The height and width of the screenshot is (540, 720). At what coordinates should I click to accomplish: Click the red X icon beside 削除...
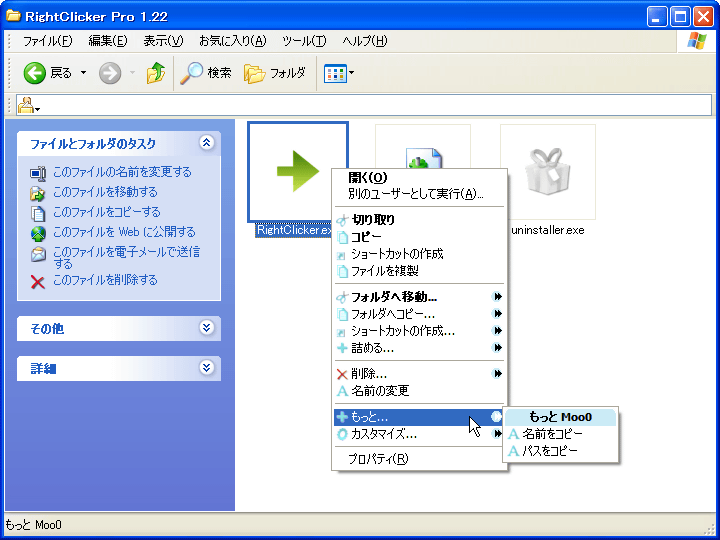click(x=342, y=374)
